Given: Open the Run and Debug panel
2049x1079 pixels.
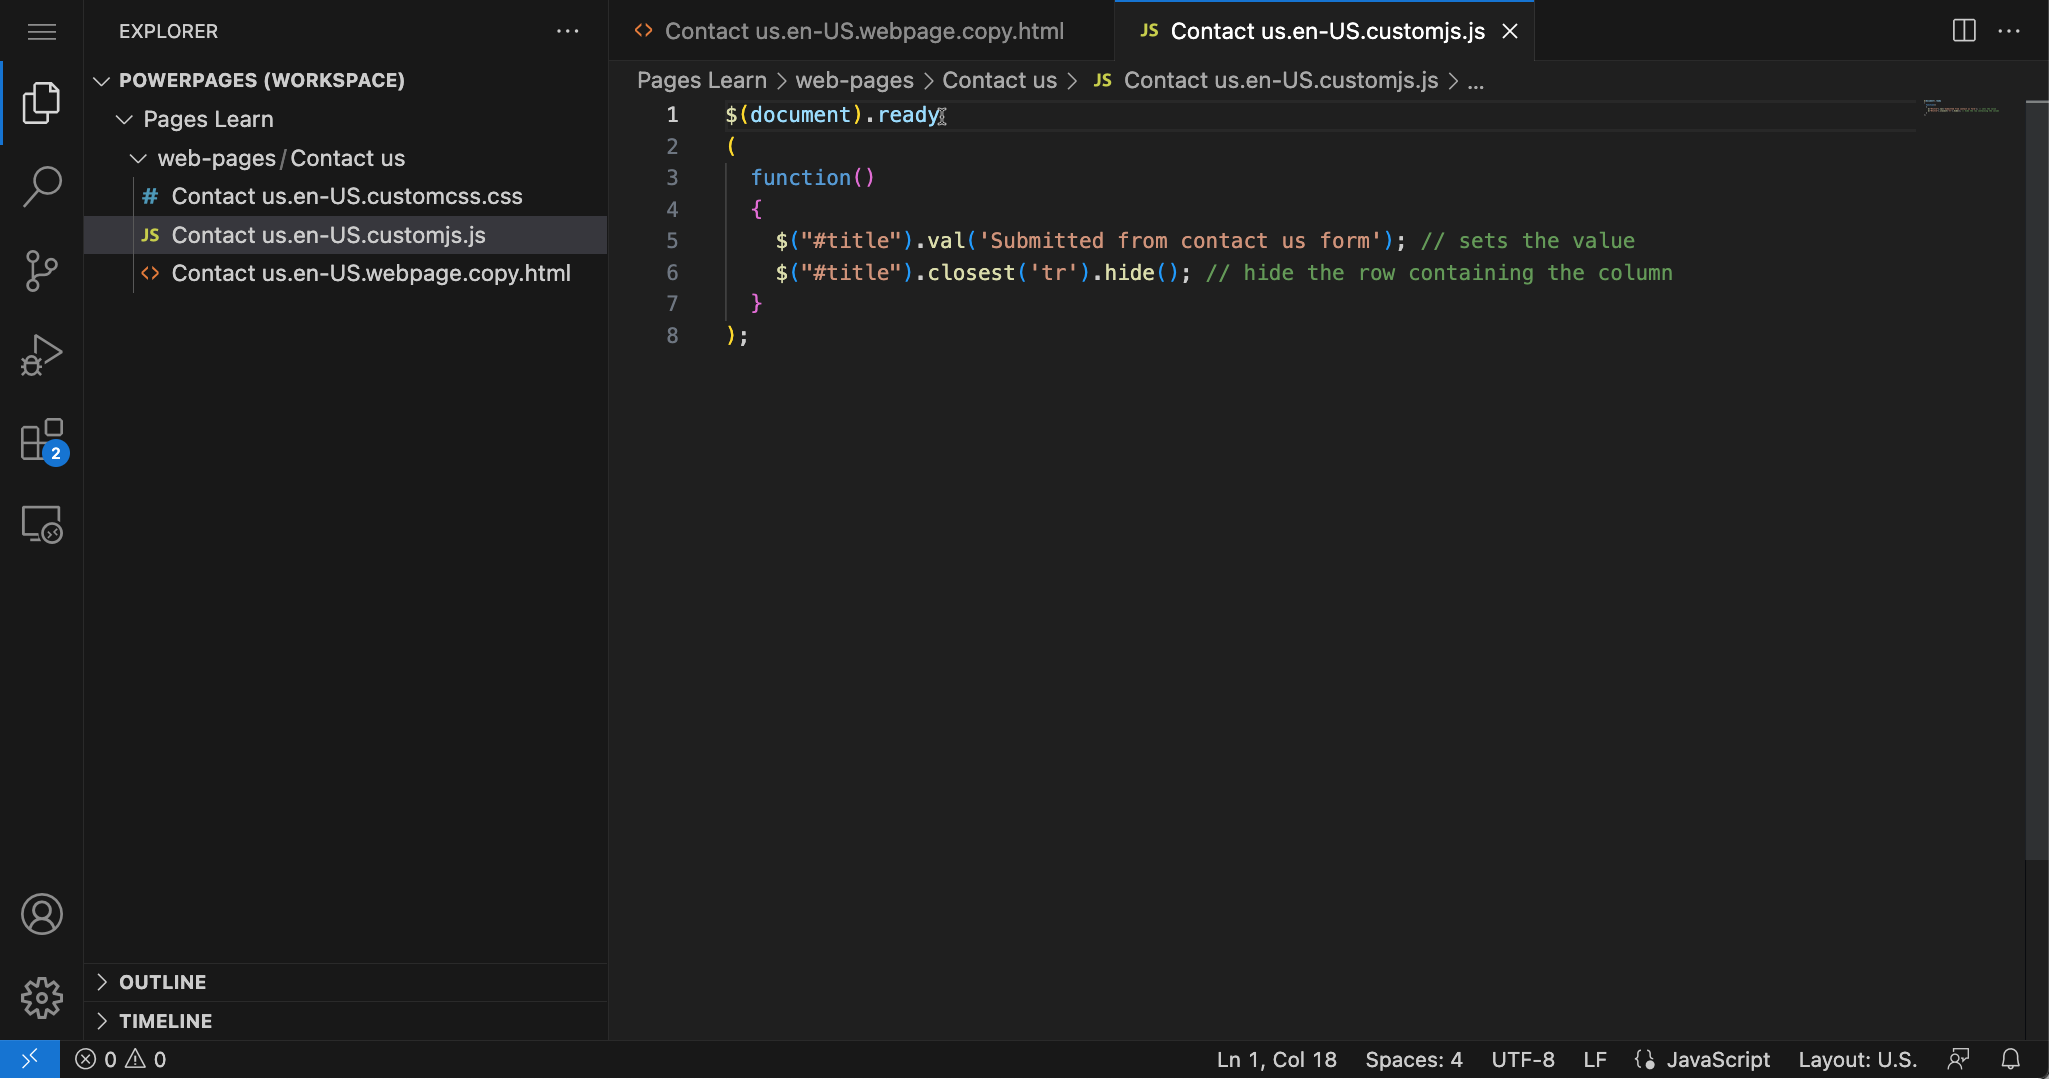Looking at the screenshot, I should 42,354.
